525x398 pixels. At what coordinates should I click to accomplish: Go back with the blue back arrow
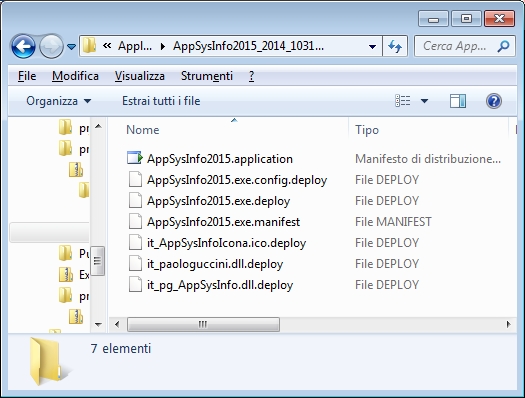coord(23,46)
